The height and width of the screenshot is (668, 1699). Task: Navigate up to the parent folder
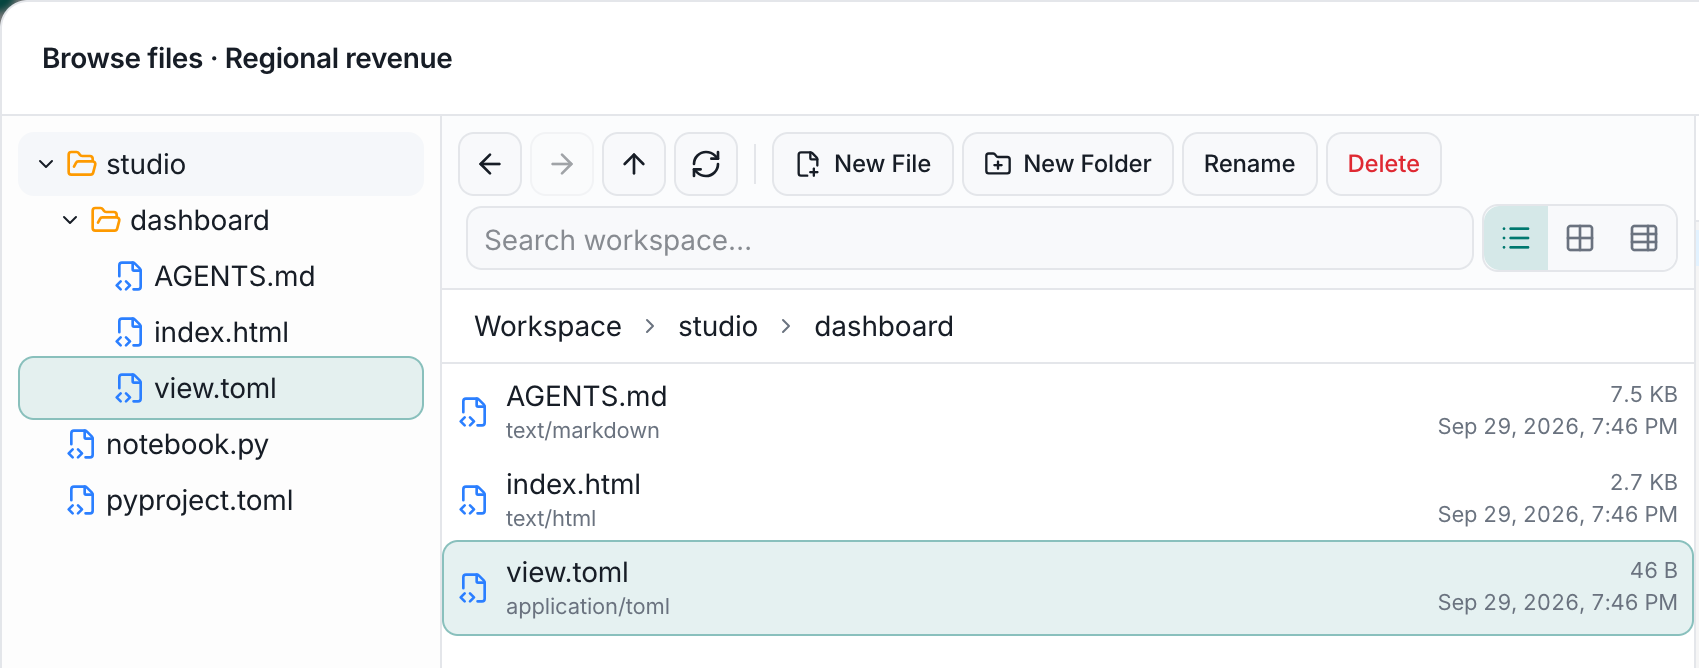click(x=634, y=164)
